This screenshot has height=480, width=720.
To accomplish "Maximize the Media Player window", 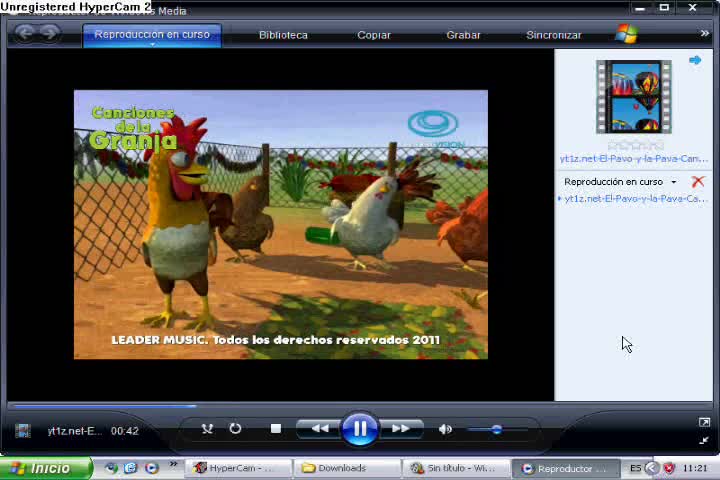I will [664, 7].
